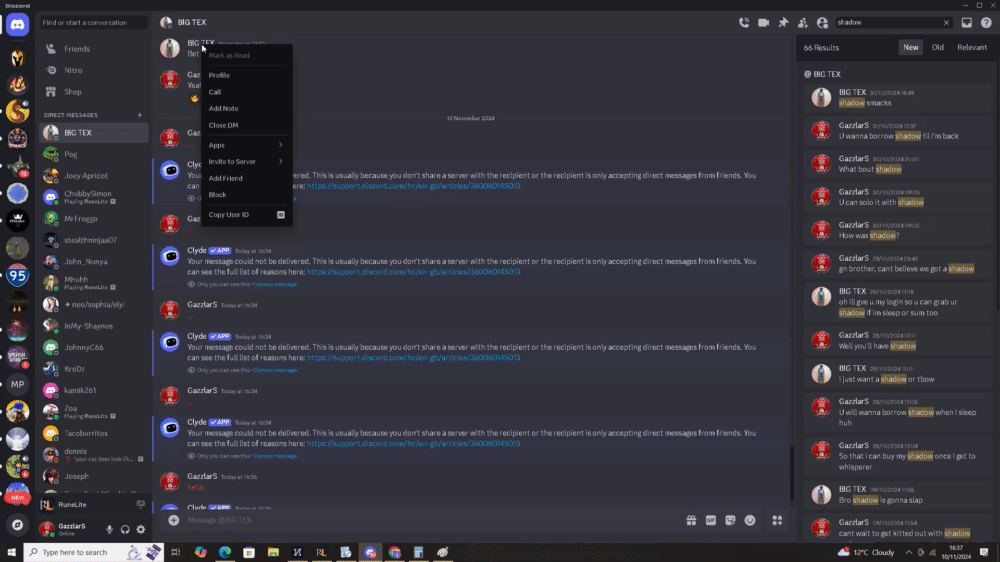Sort search results by Relevant
Screen dimensions: 1000x562
click(x=972, y=47)
